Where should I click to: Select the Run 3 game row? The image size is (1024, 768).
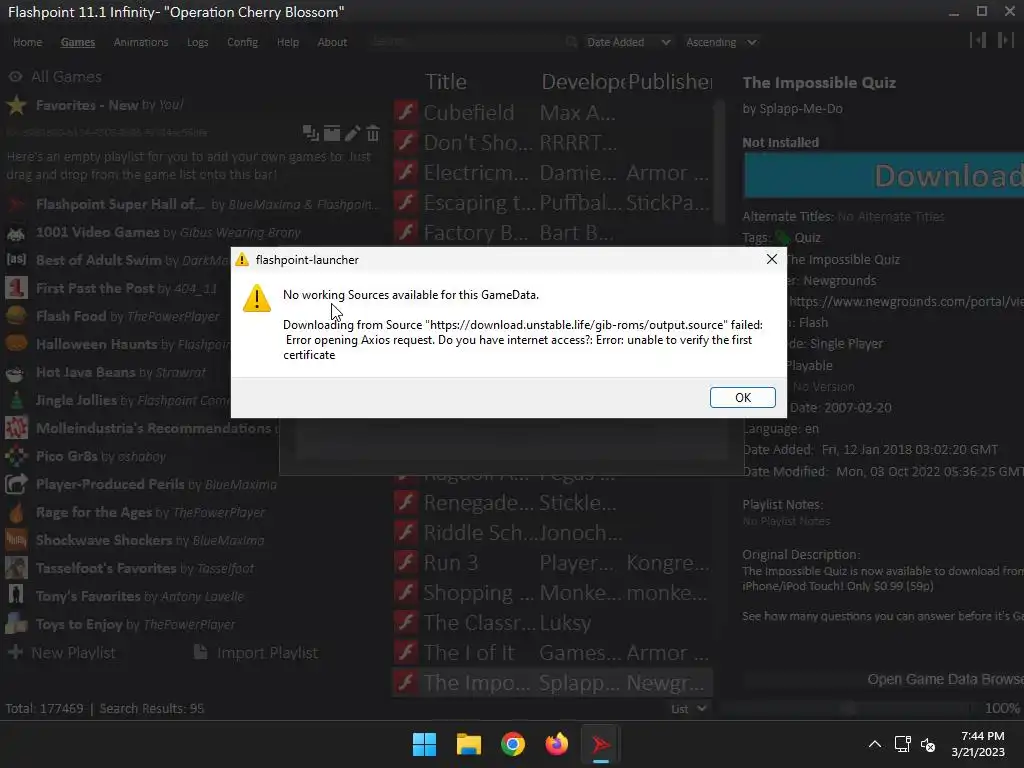(x=552, y=563)
